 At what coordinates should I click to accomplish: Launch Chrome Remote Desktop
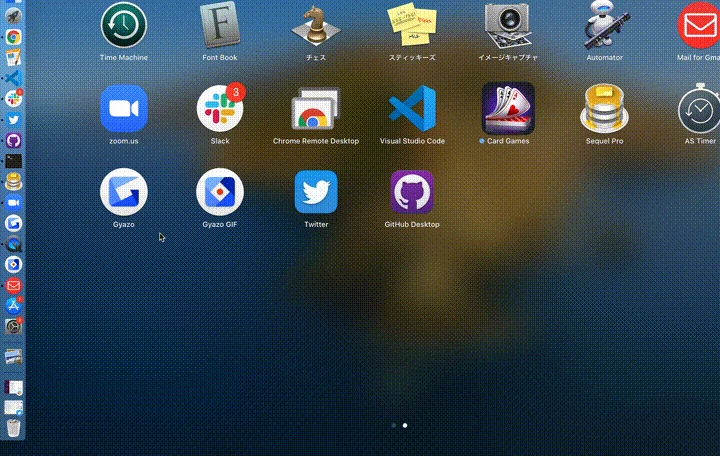(316, 109)
